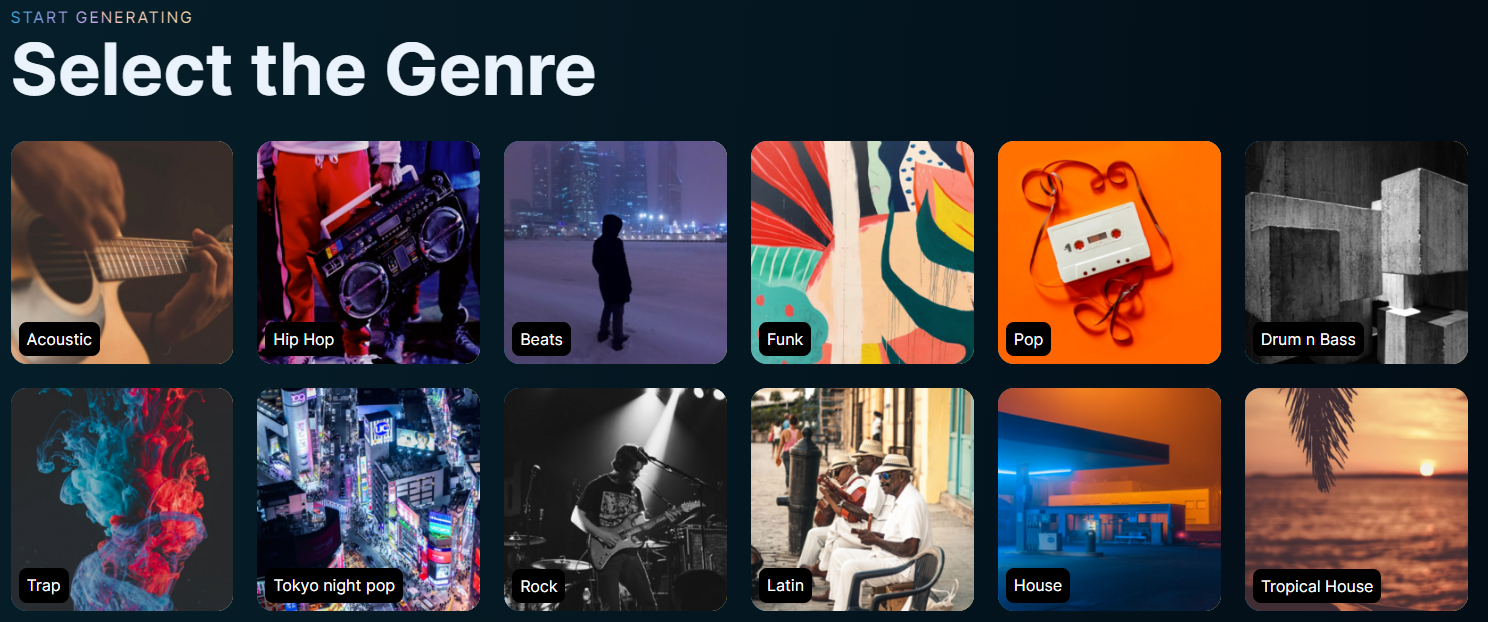Click the START GENERATING text
Viewport: 1488px width, 622px height.
(x=102, y=17)
